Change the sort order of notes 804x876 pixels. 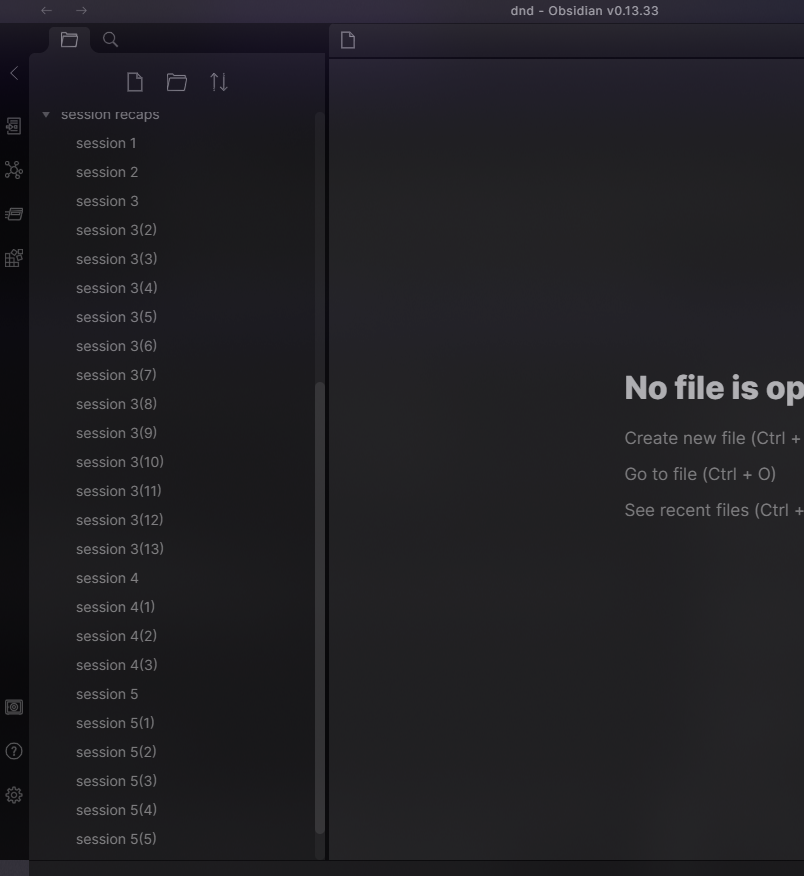click(x=219, y=82)
